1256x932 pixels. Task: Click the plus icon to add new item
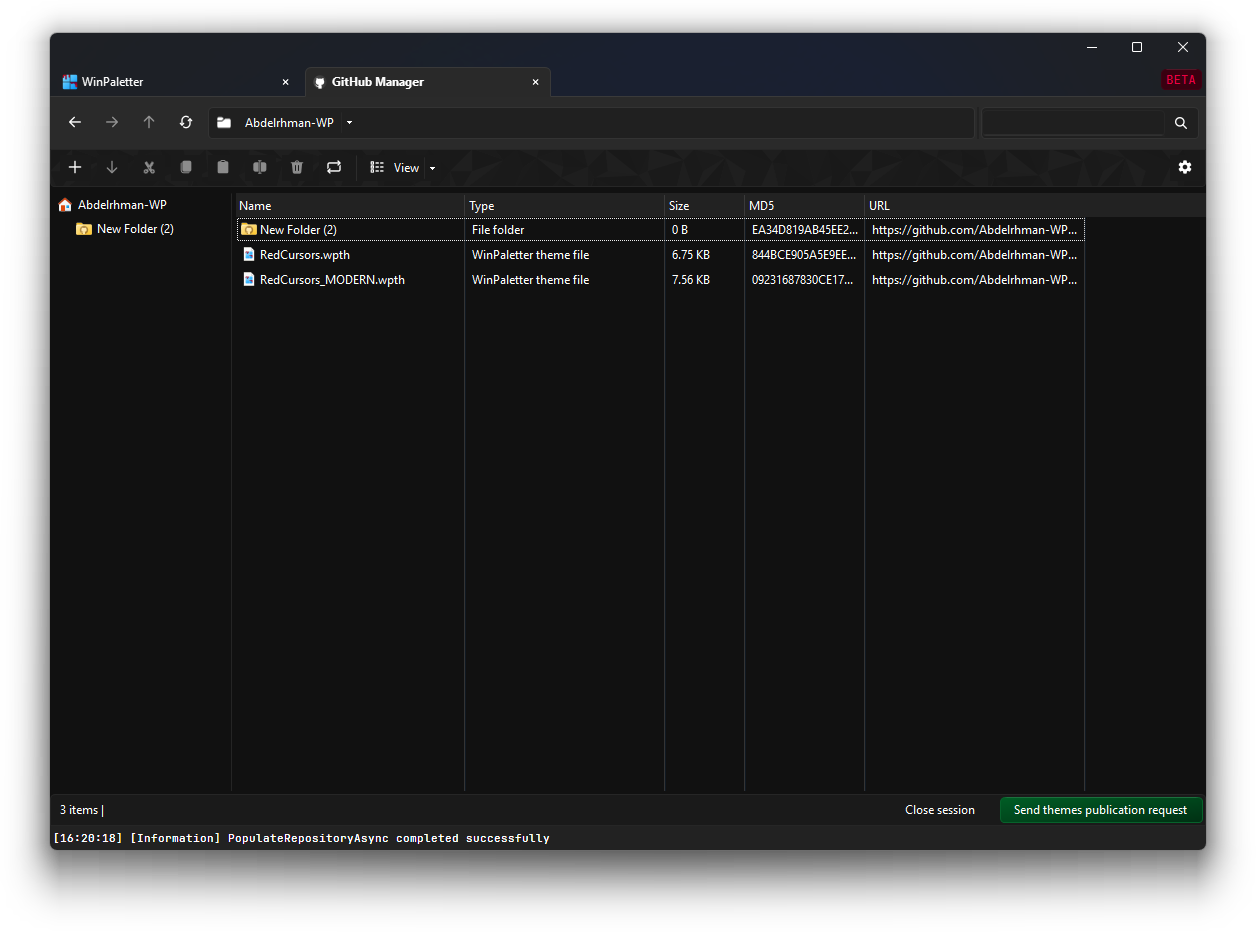(x=75, y=167)
